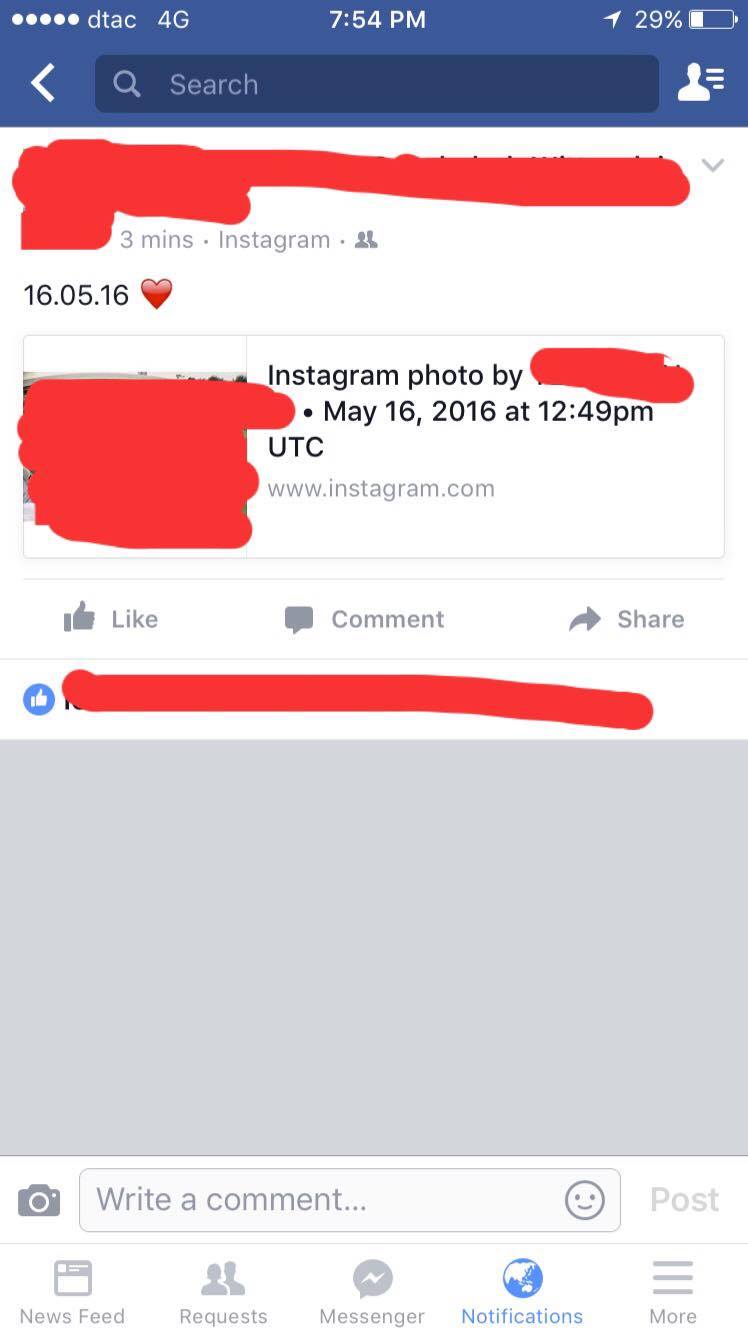Open the More menu tab
This screenshot has width=748, height=1331.
coord(673,1291)
